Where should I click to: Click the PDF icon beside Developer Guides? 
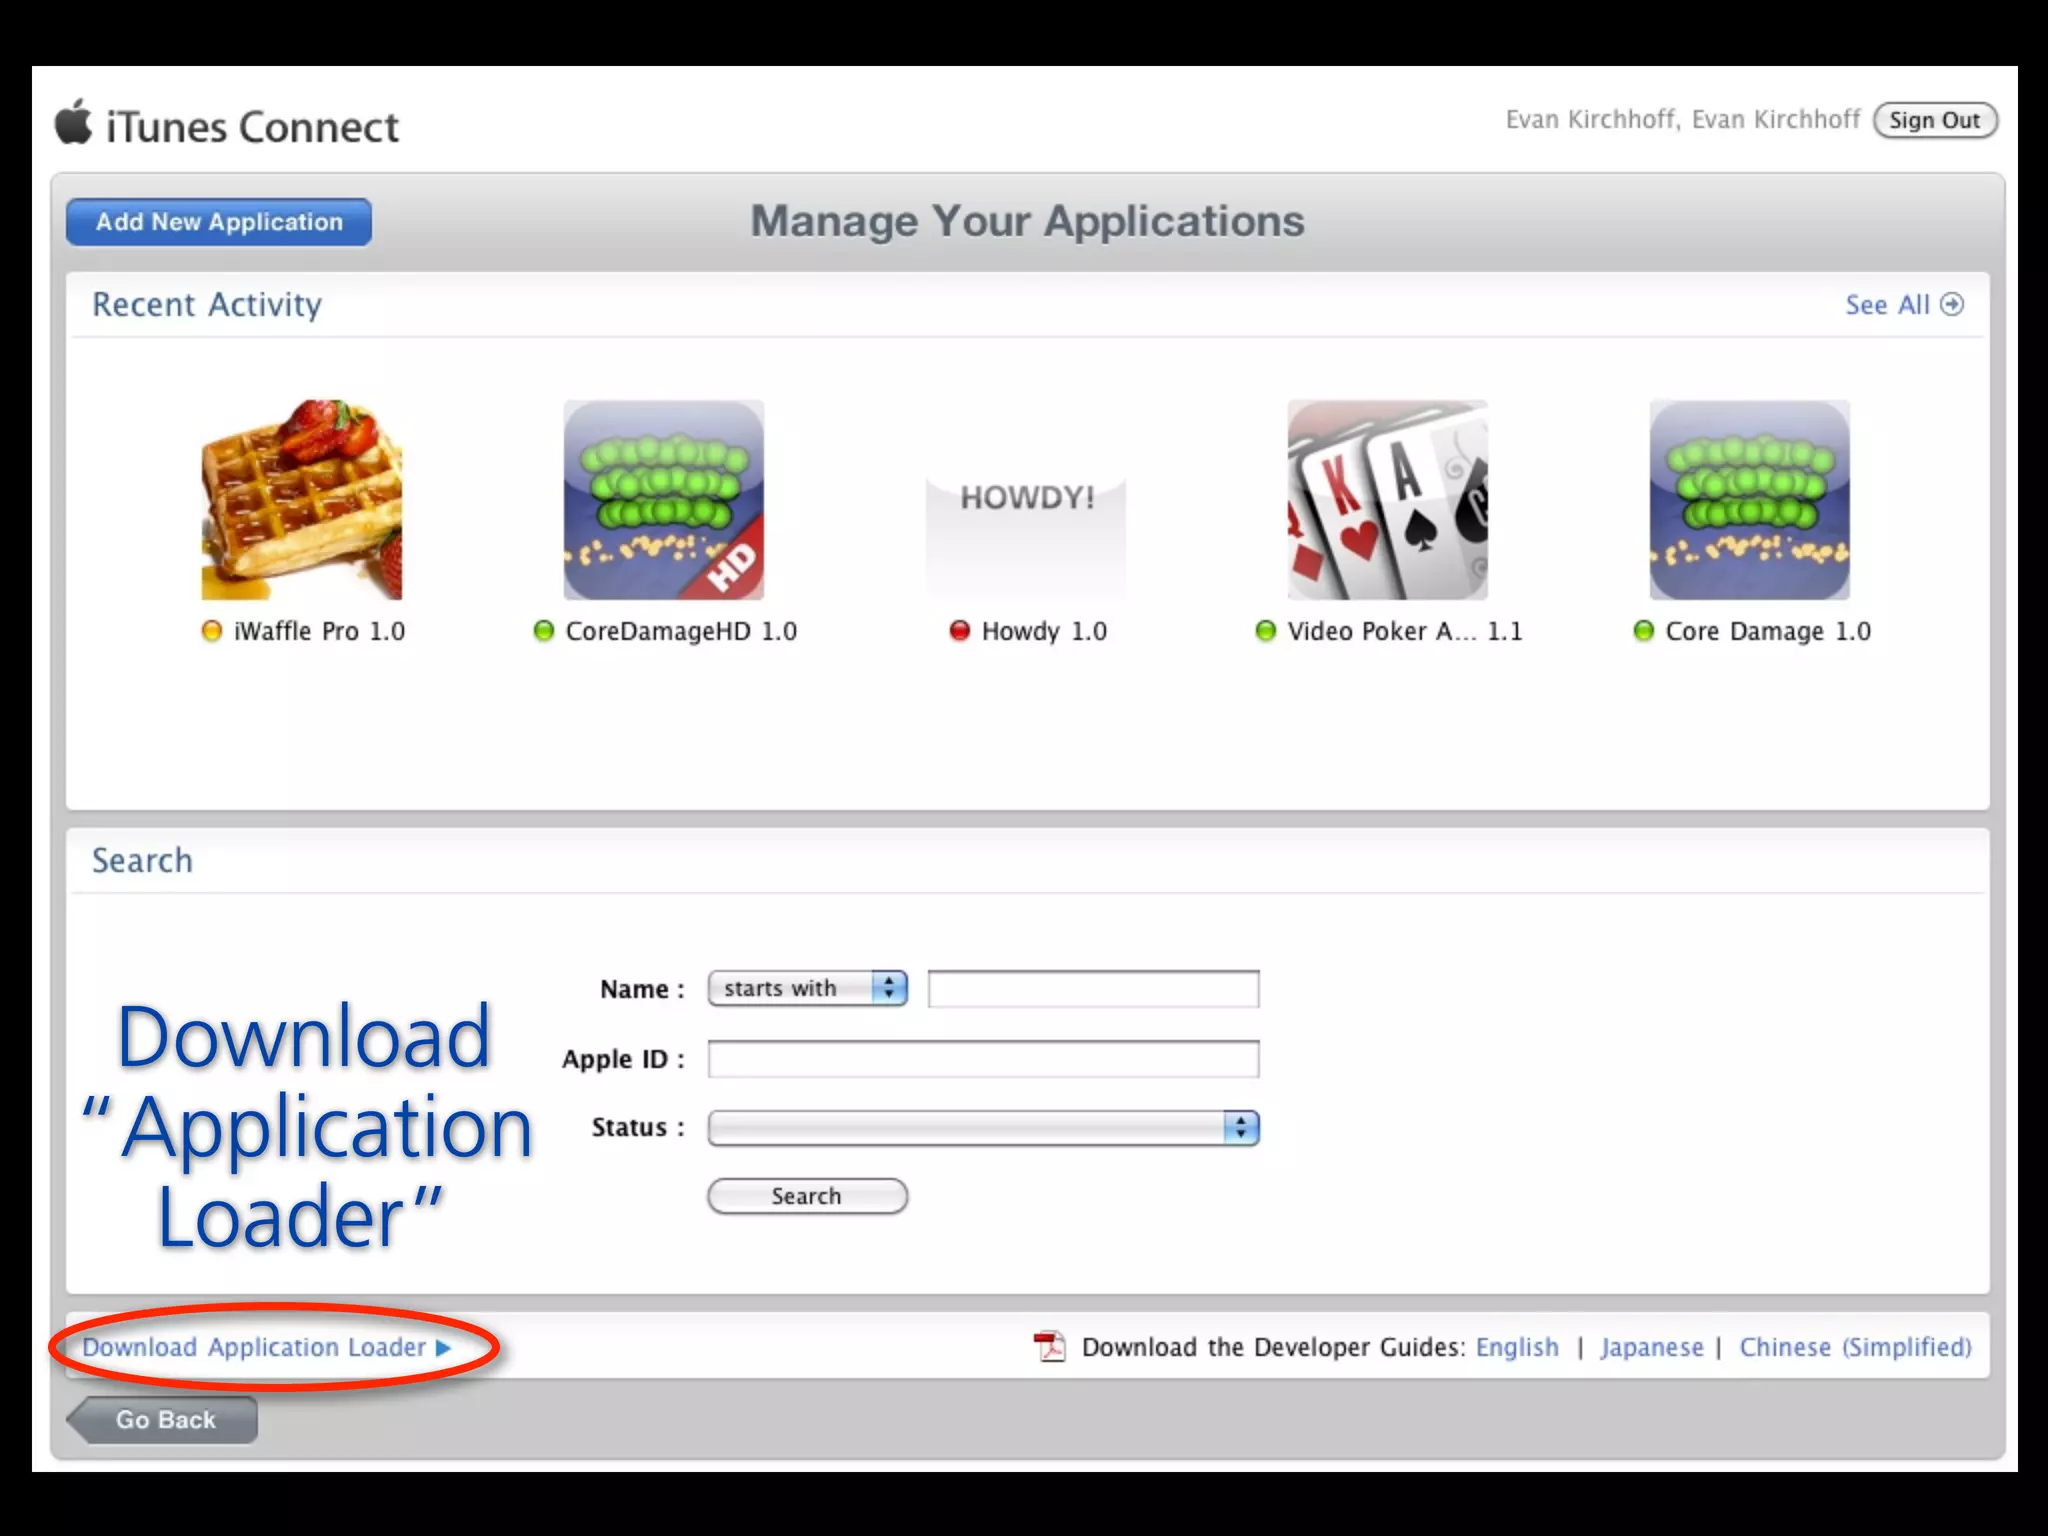click(x=1050, y=1347)
